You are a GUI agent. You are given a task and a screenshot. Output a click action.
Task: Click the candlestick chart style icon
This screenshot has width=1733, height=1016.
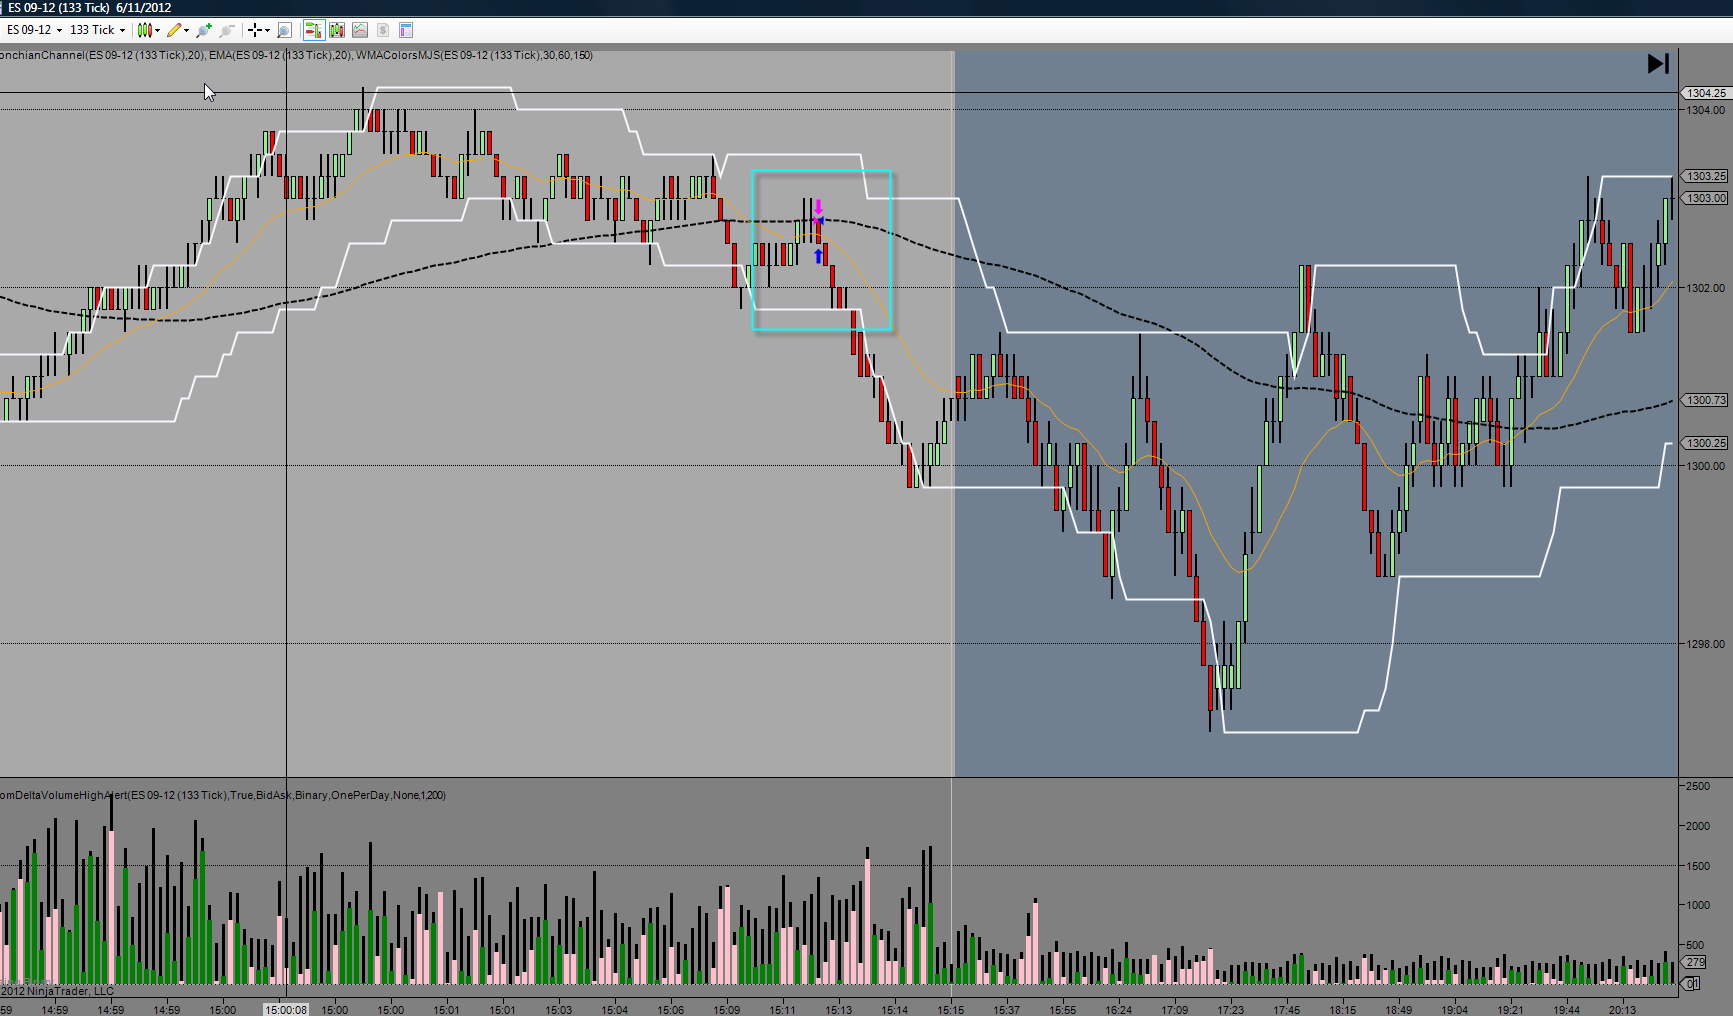(145, 30)
